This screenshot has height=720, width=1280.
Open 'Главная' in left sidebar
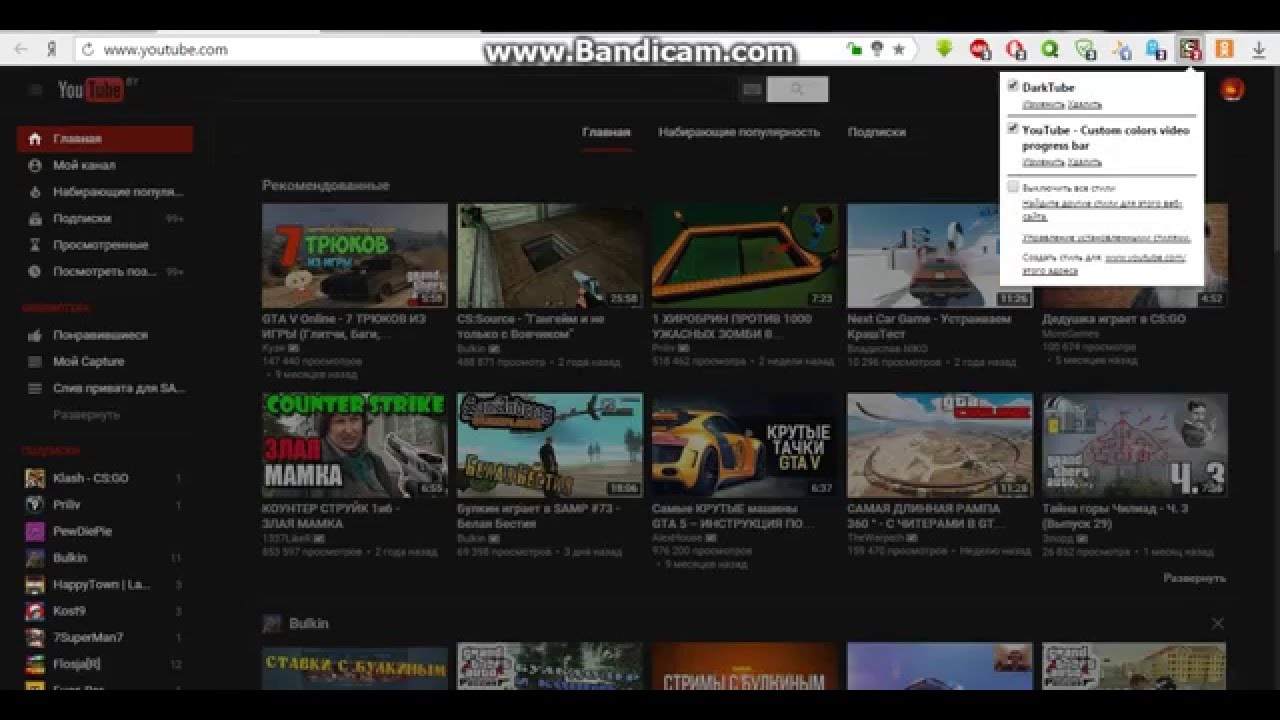[x=105, y=139]
